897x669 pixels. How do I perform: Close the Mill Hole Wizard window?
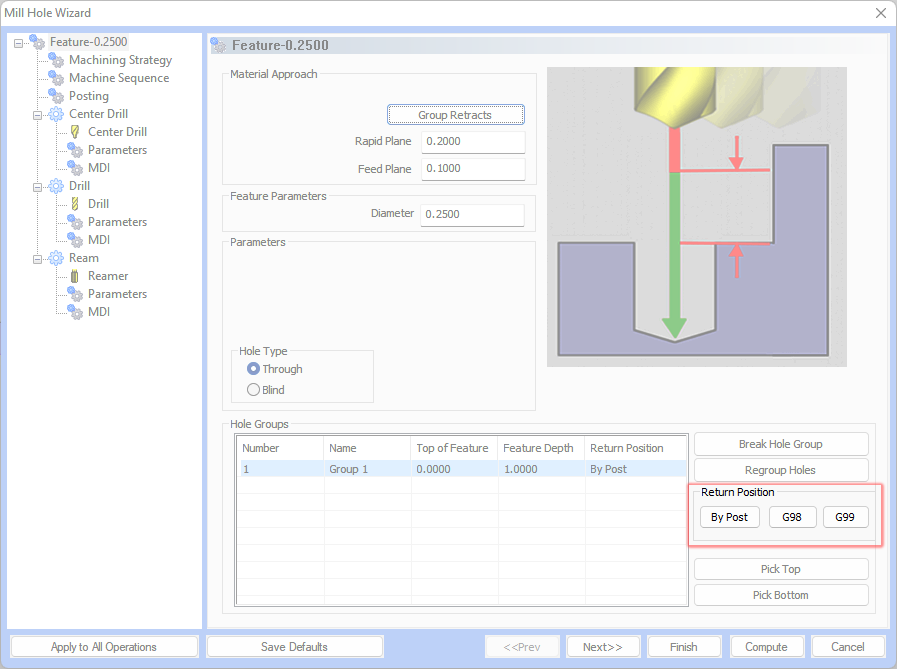(881, 13)
